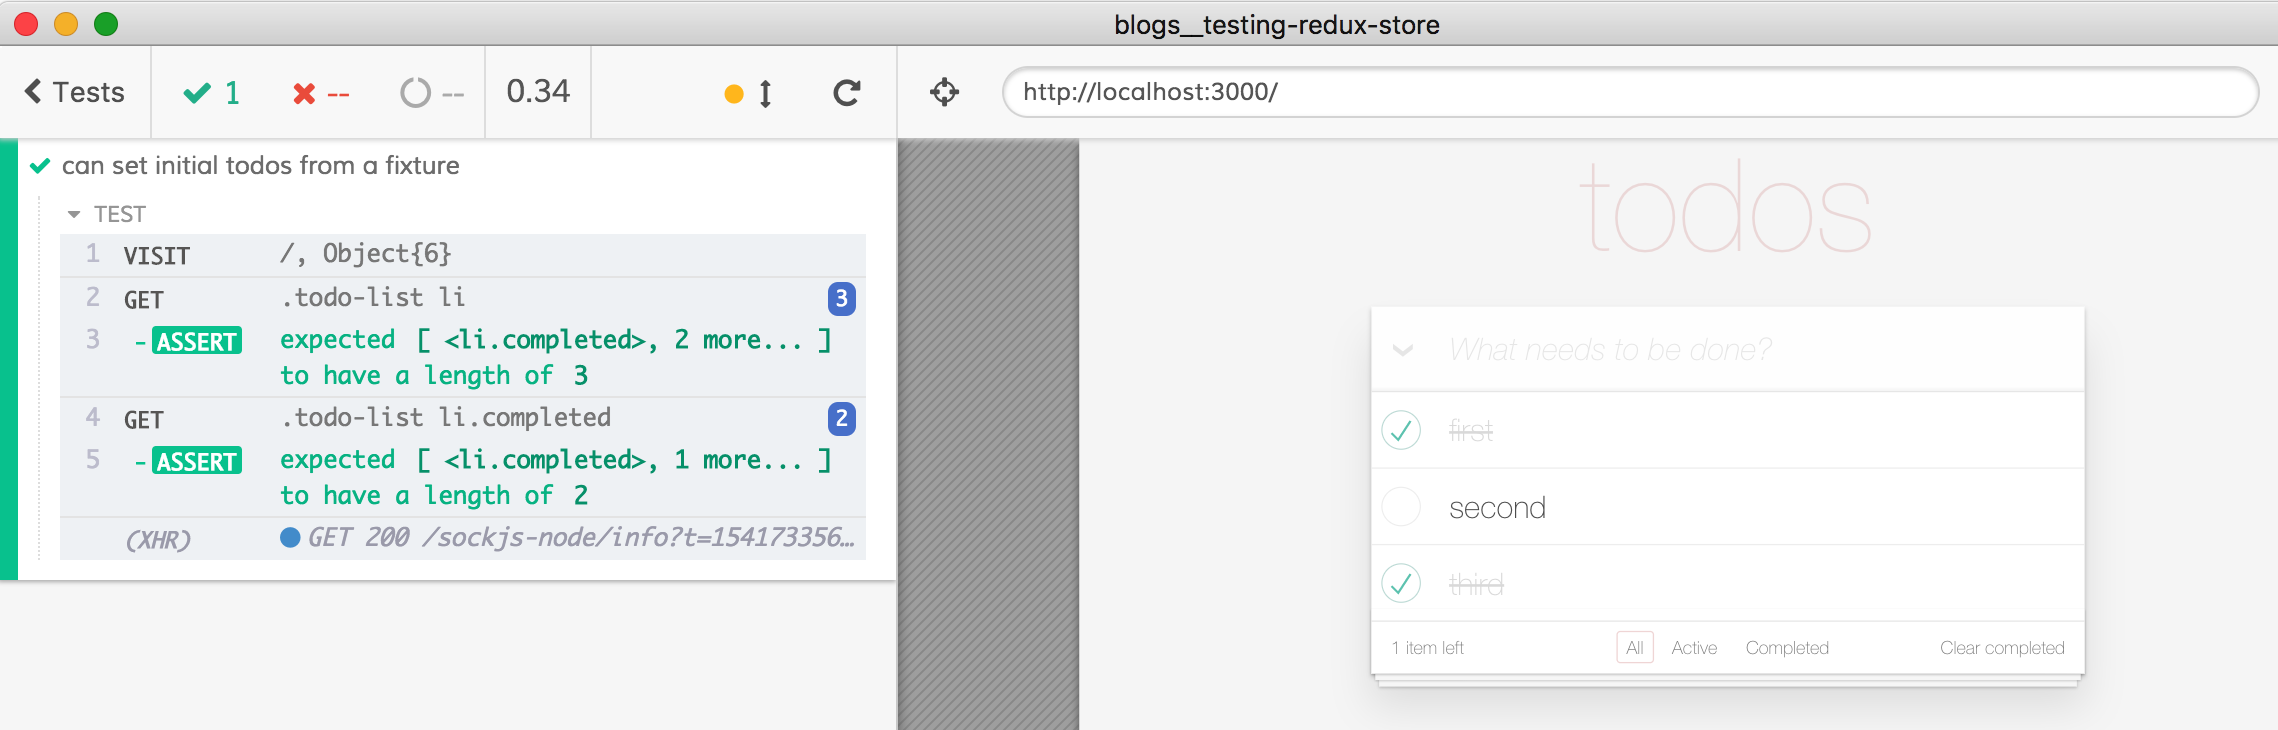This screenshot has width=2278, height=730.
Task: Click the 'first' todo label
Action: [x=1471, y=431]
